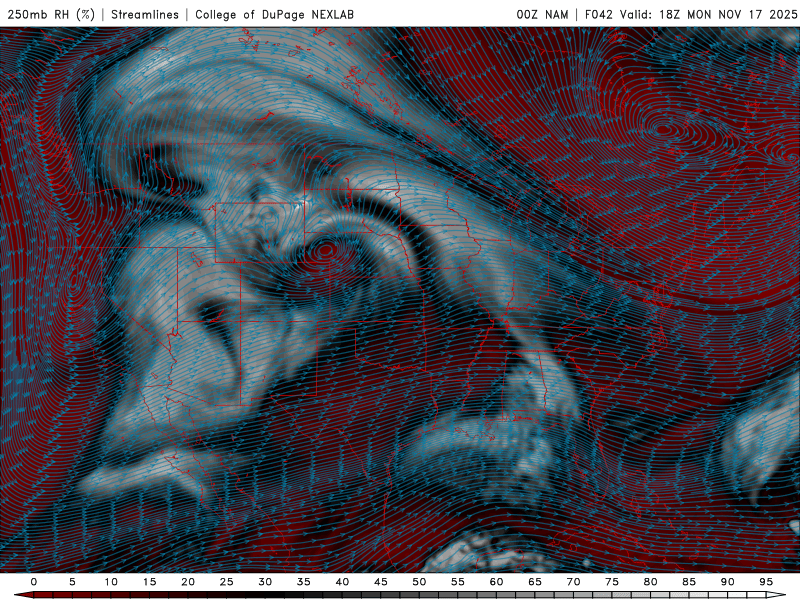
Task: Click the "F042" forecast hour text
Action: (x=598, y=14)
